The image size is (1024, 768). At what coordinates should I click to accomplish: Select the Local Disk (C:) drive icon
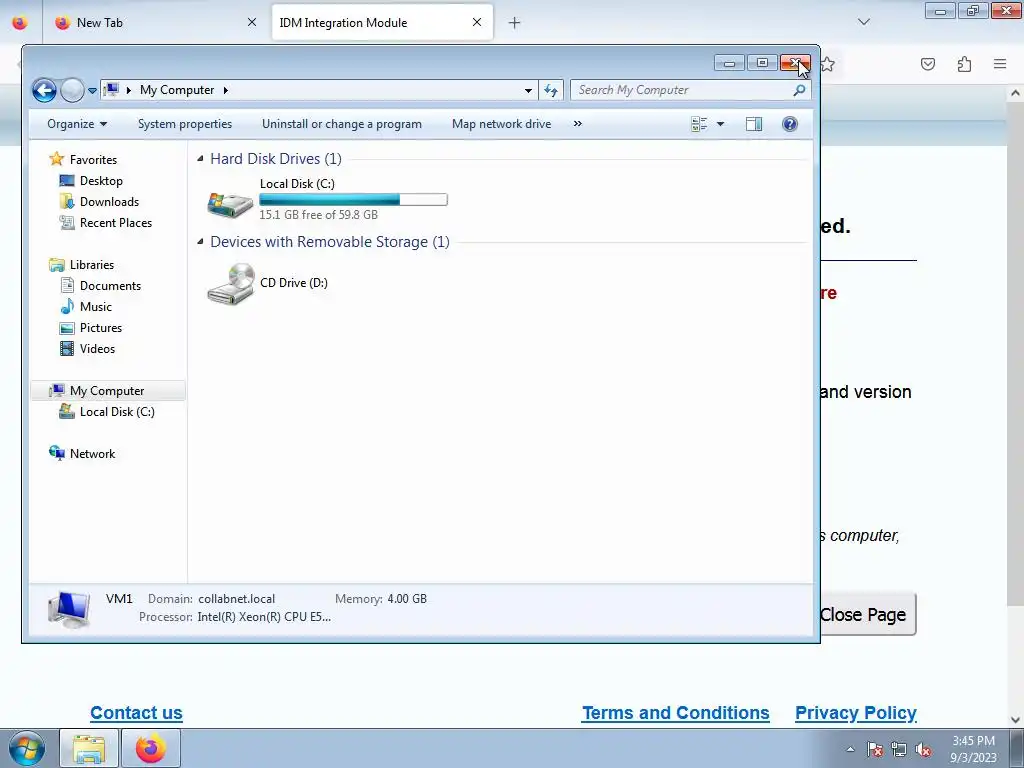(x=230, y=203)
